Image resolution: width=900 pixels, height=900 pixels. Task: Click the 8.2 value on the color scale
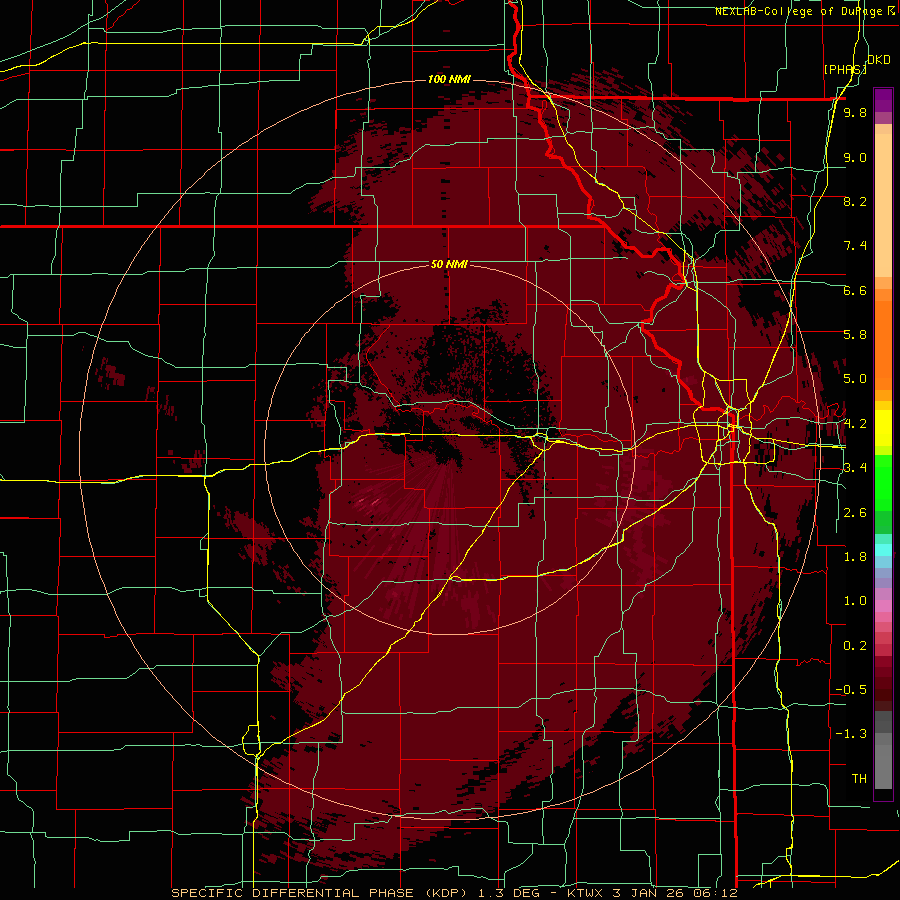click(855, 201)
